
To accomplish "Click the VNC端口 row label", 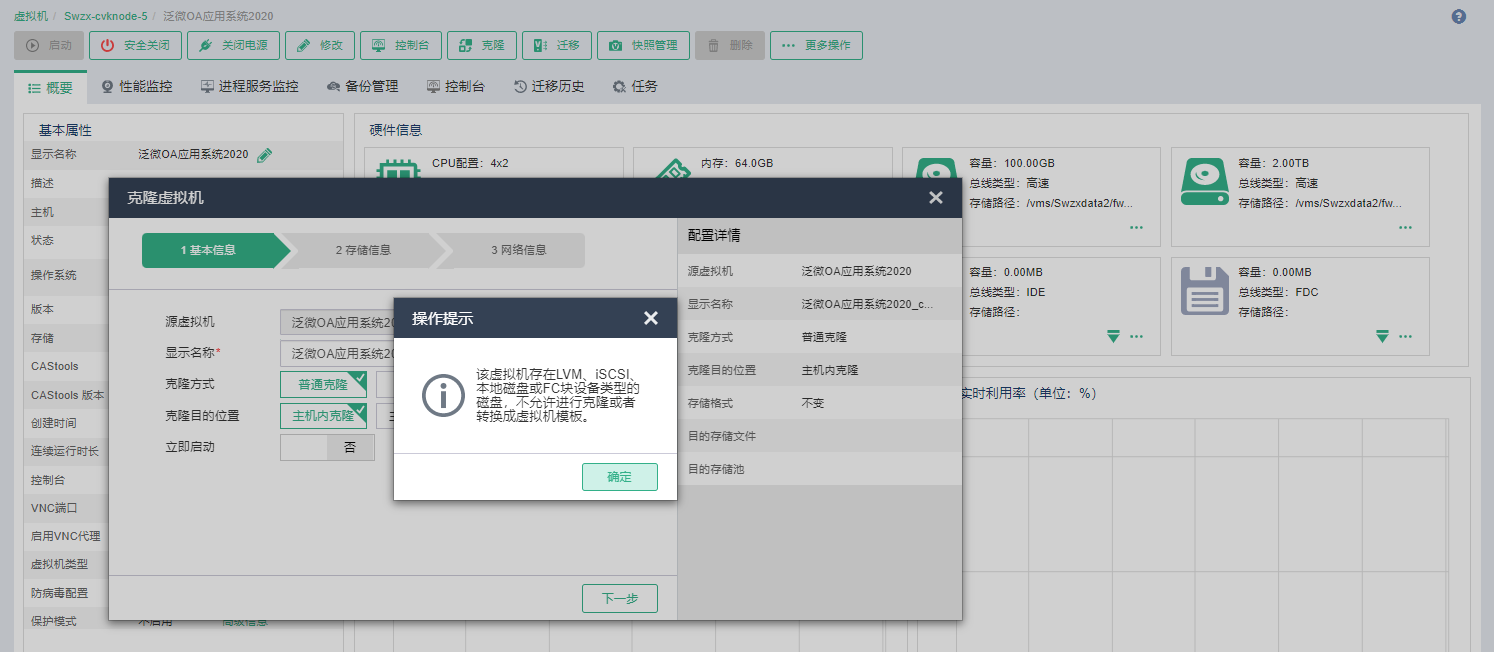I will pos(54,508).
